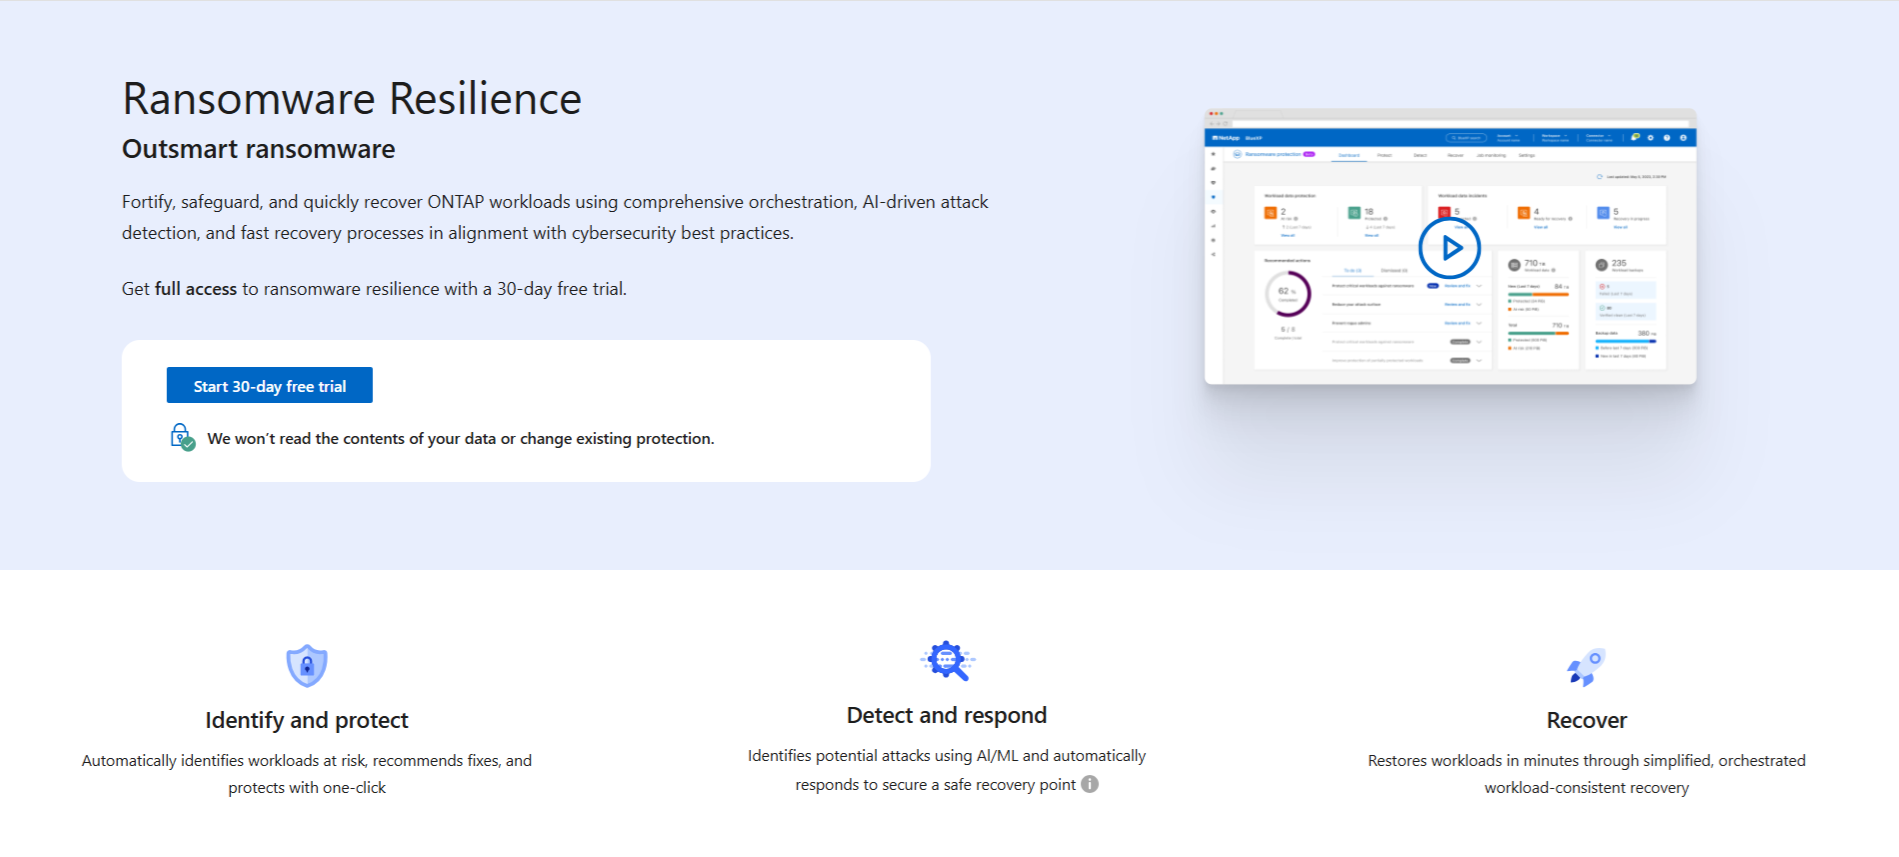Click the "Recover" heading text
Screen dimensions: 1899x857
pyautogui.click(x=1587, y=720)
